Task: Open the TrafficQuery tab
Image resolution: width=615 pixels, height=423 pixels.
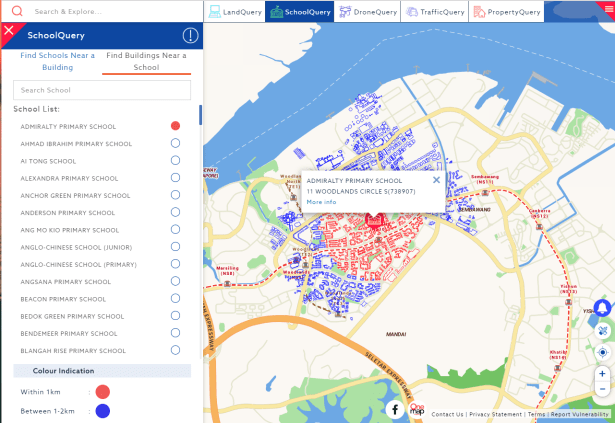Action: pos(435,12)
